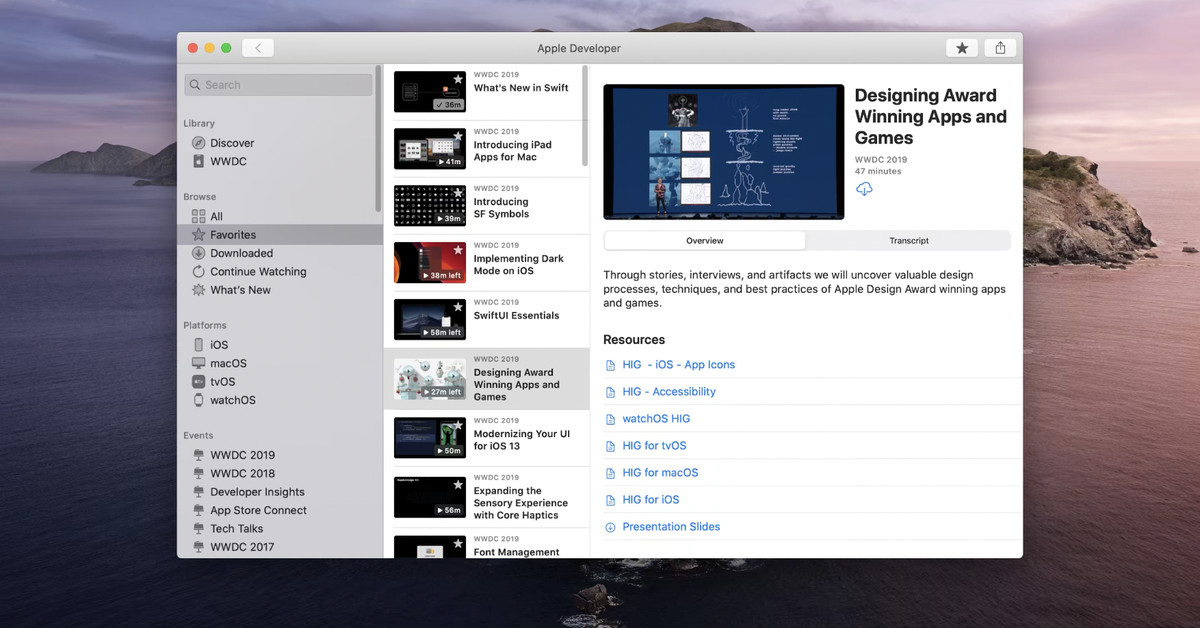This screenshot has width=1200, height=628.
Task: Select the tvOS platform filter
Action: [x=222, y=382]
